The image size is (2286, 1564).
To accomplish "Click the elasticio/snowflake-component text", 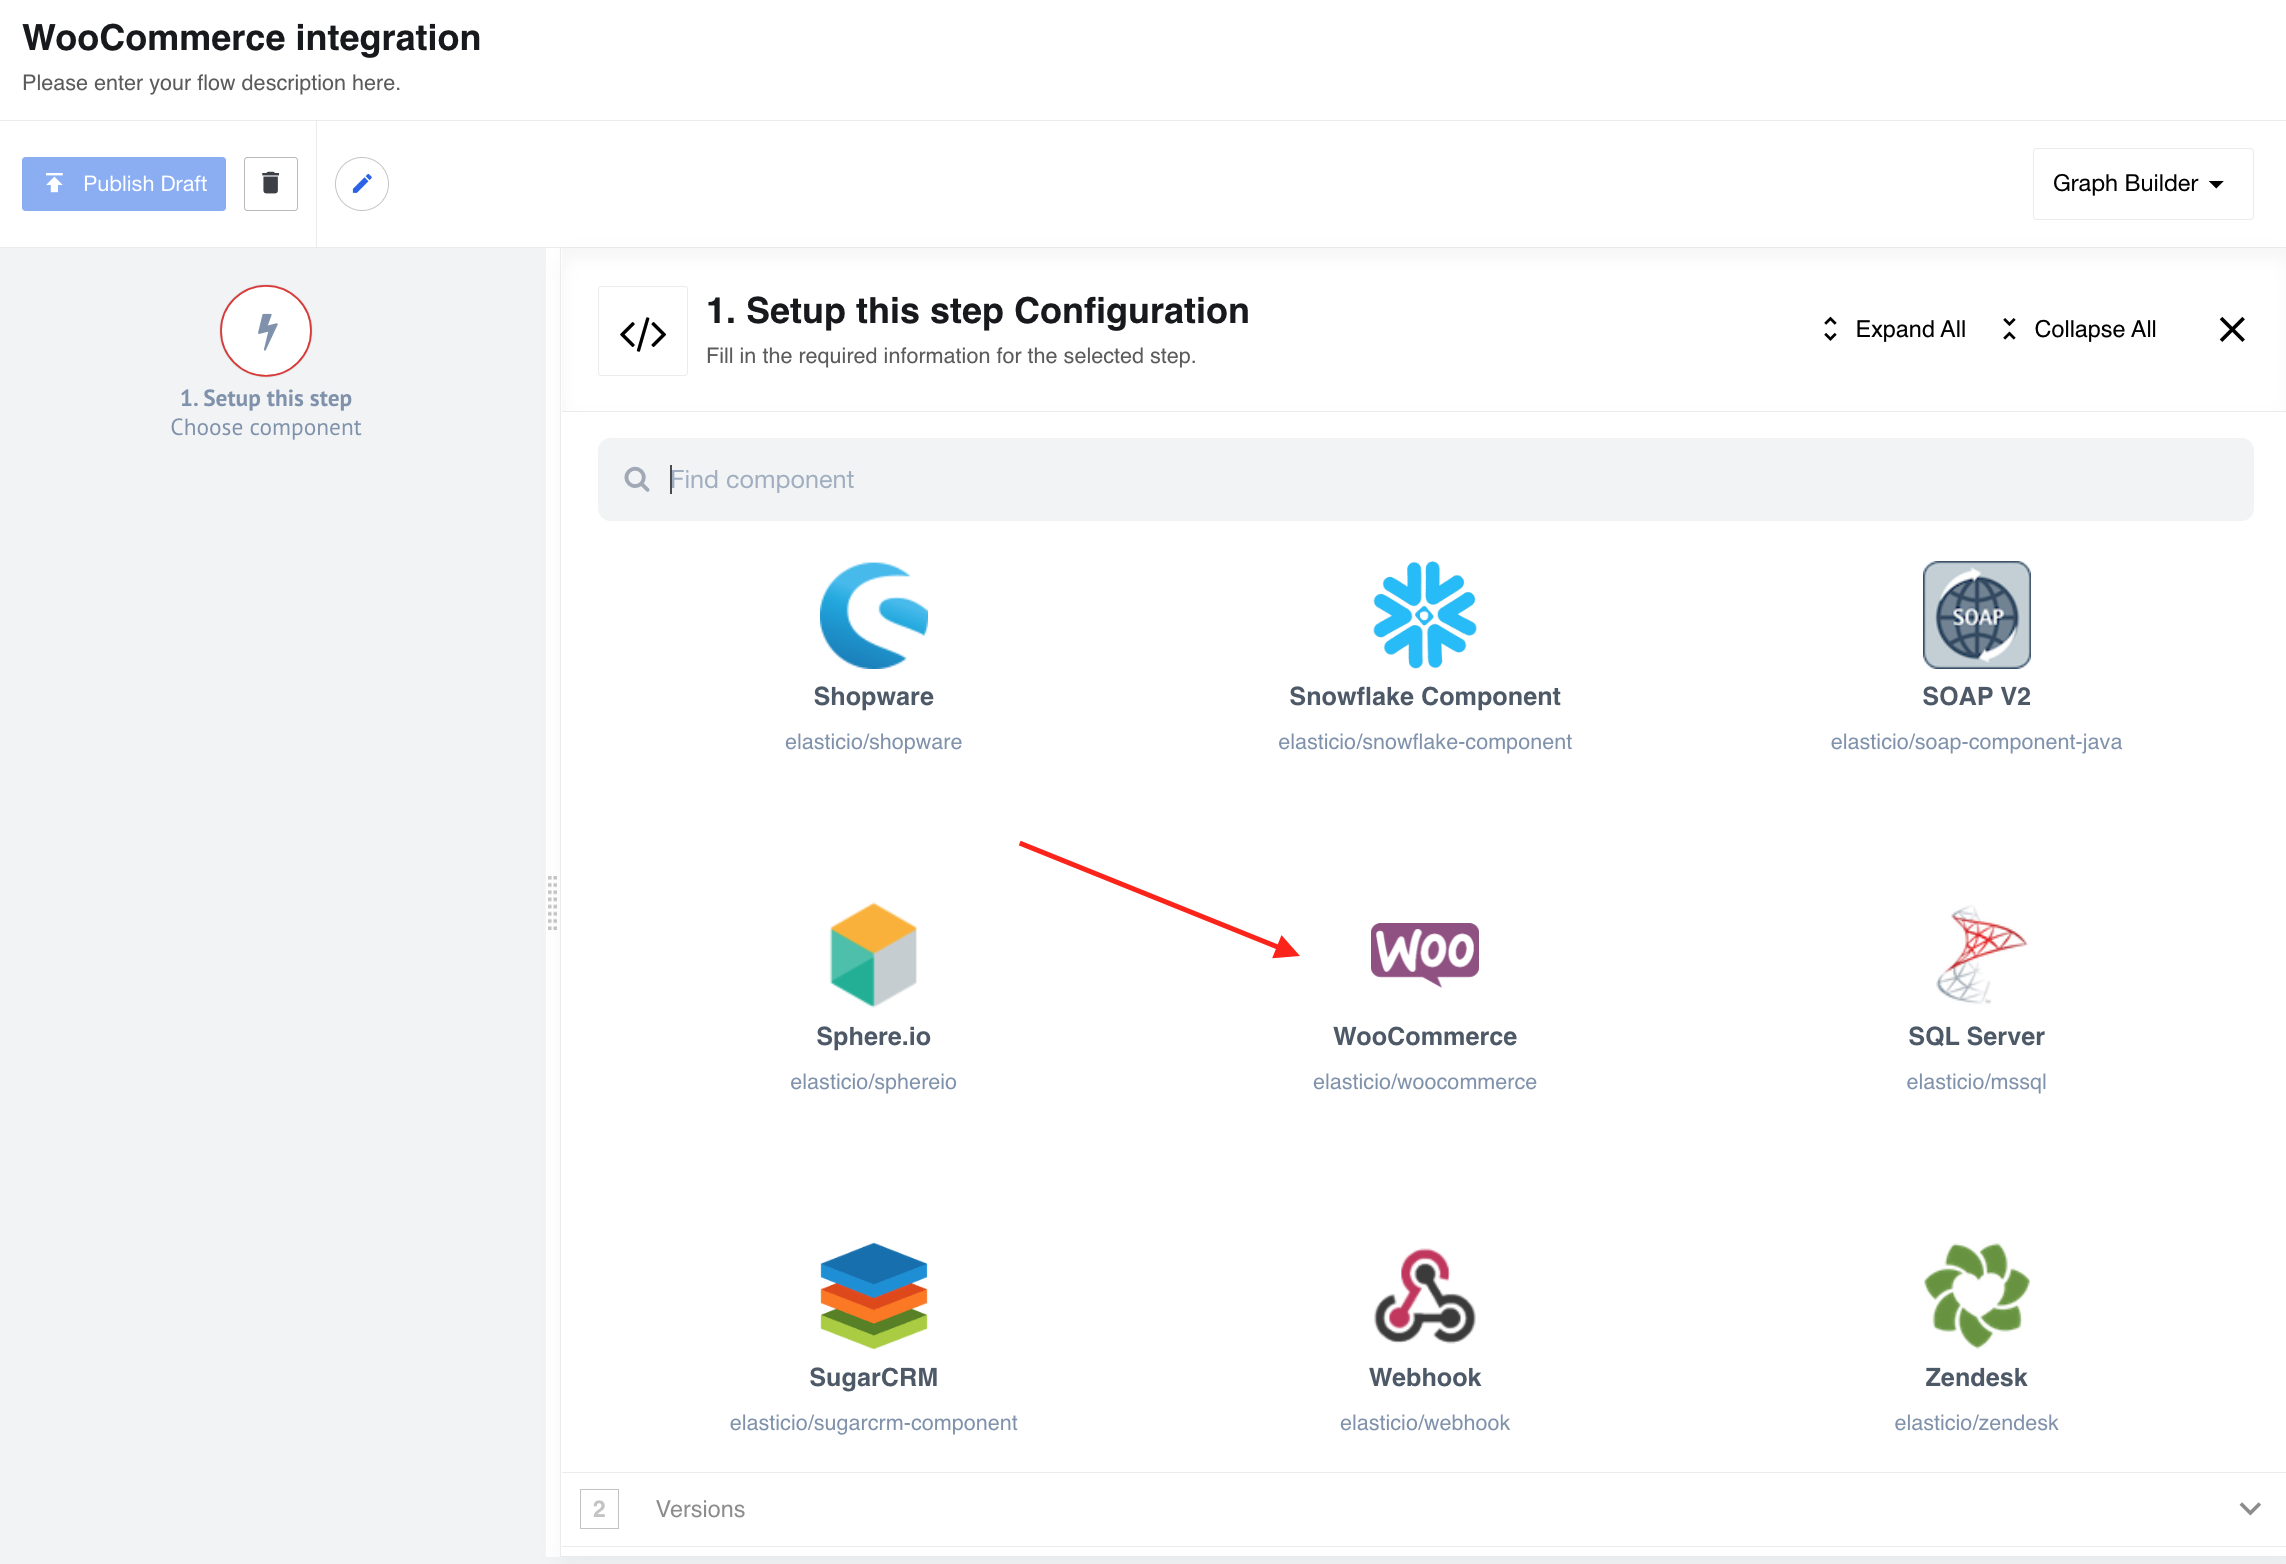I will pyautogui.click(x=1424, y=742).
